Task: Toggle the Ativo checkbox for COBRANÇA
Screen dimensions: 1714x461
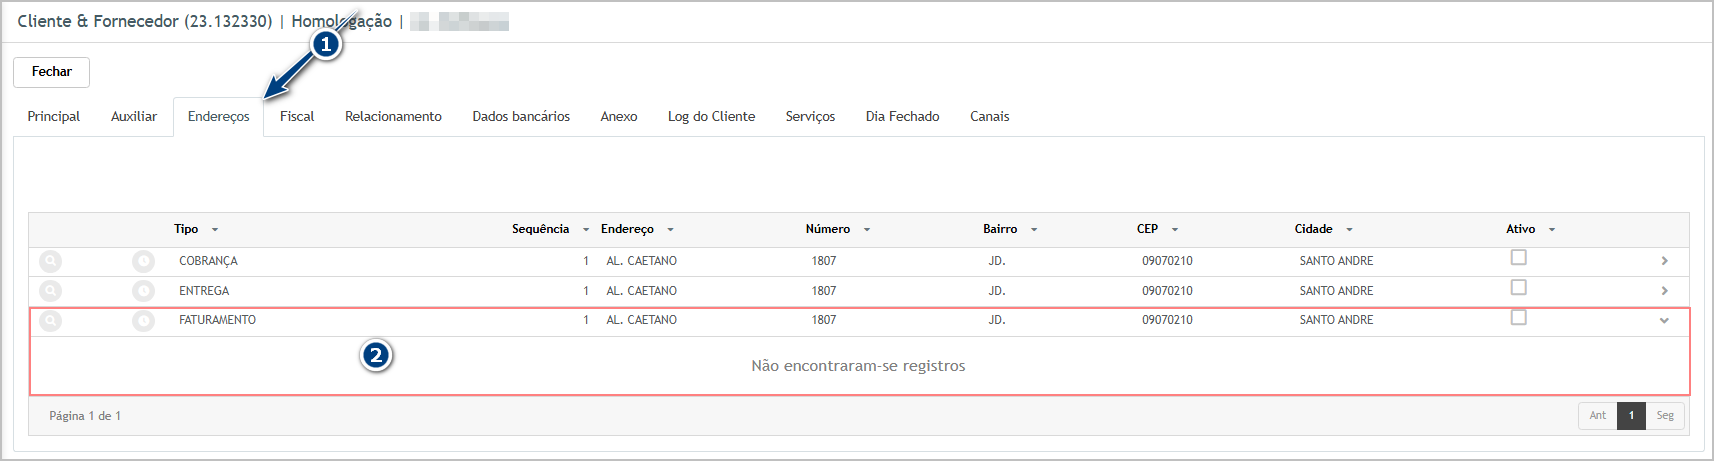Action: pyautogui.click(x=1518, y=258)
